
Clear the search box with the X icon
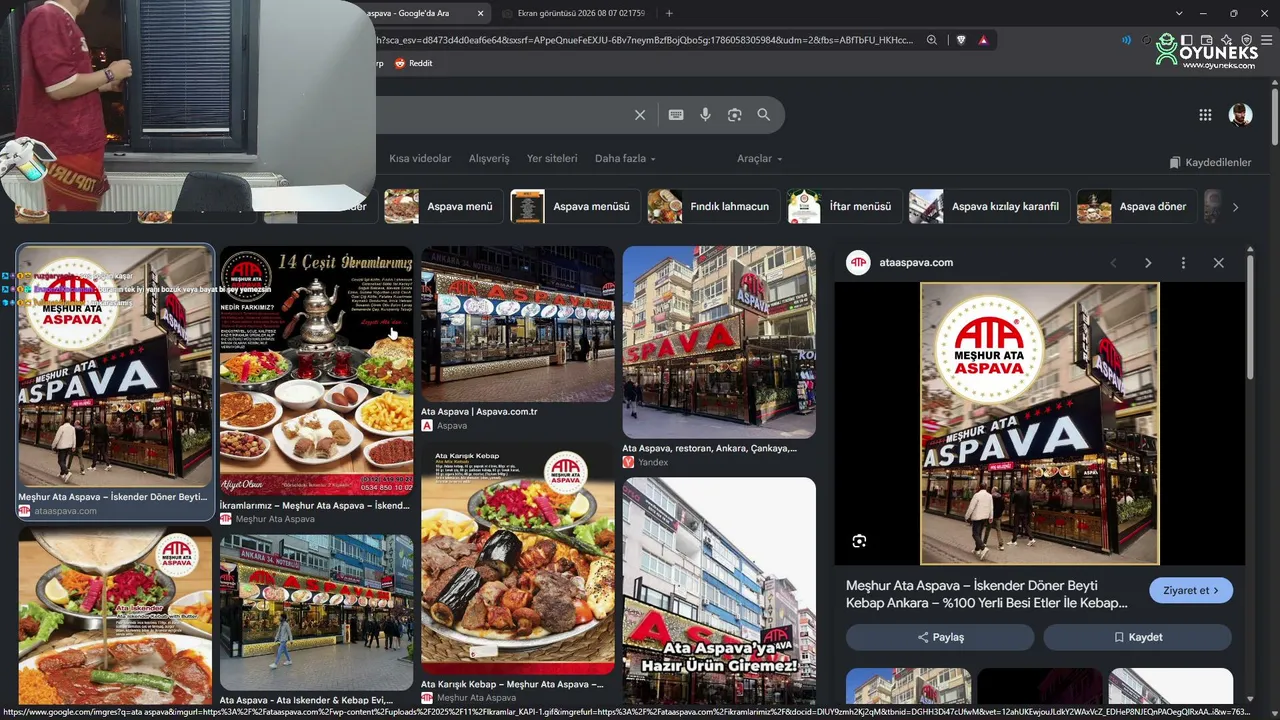(x=640, y=115)
